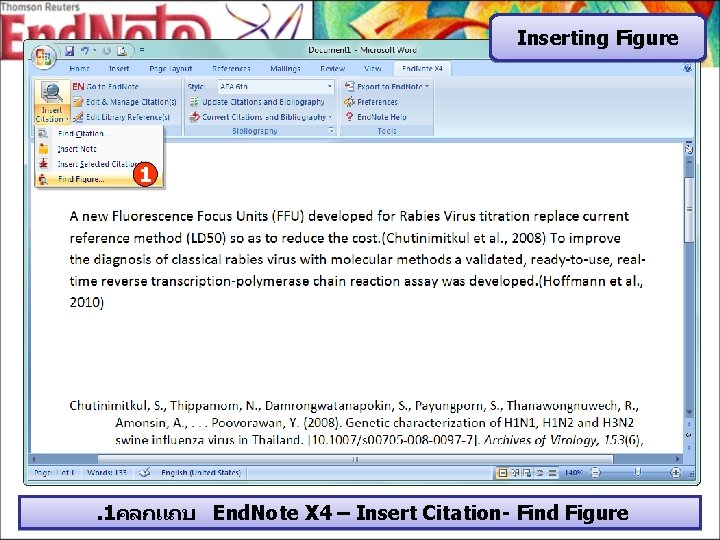720x540 pixels.
Task: Open the View tab
Action: (x=372, y=68)
